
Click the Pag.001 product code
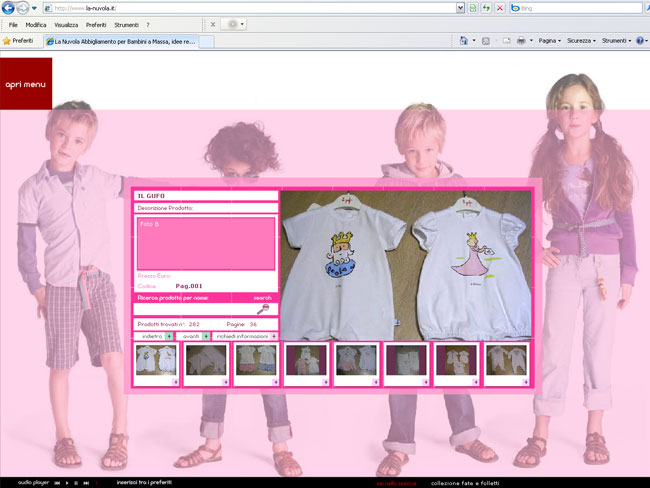coord(189,286)
